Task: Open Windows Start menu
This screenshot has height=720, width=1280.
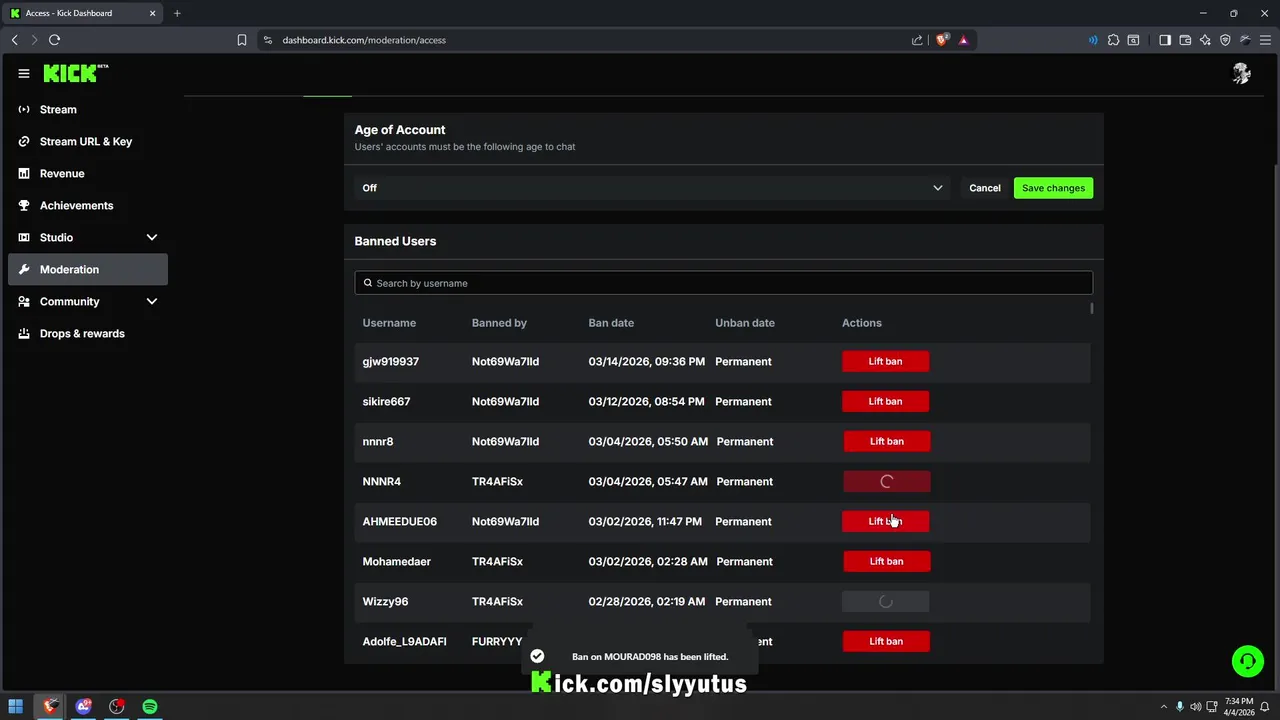Action: pyautogui.click(x=15, y=707)
